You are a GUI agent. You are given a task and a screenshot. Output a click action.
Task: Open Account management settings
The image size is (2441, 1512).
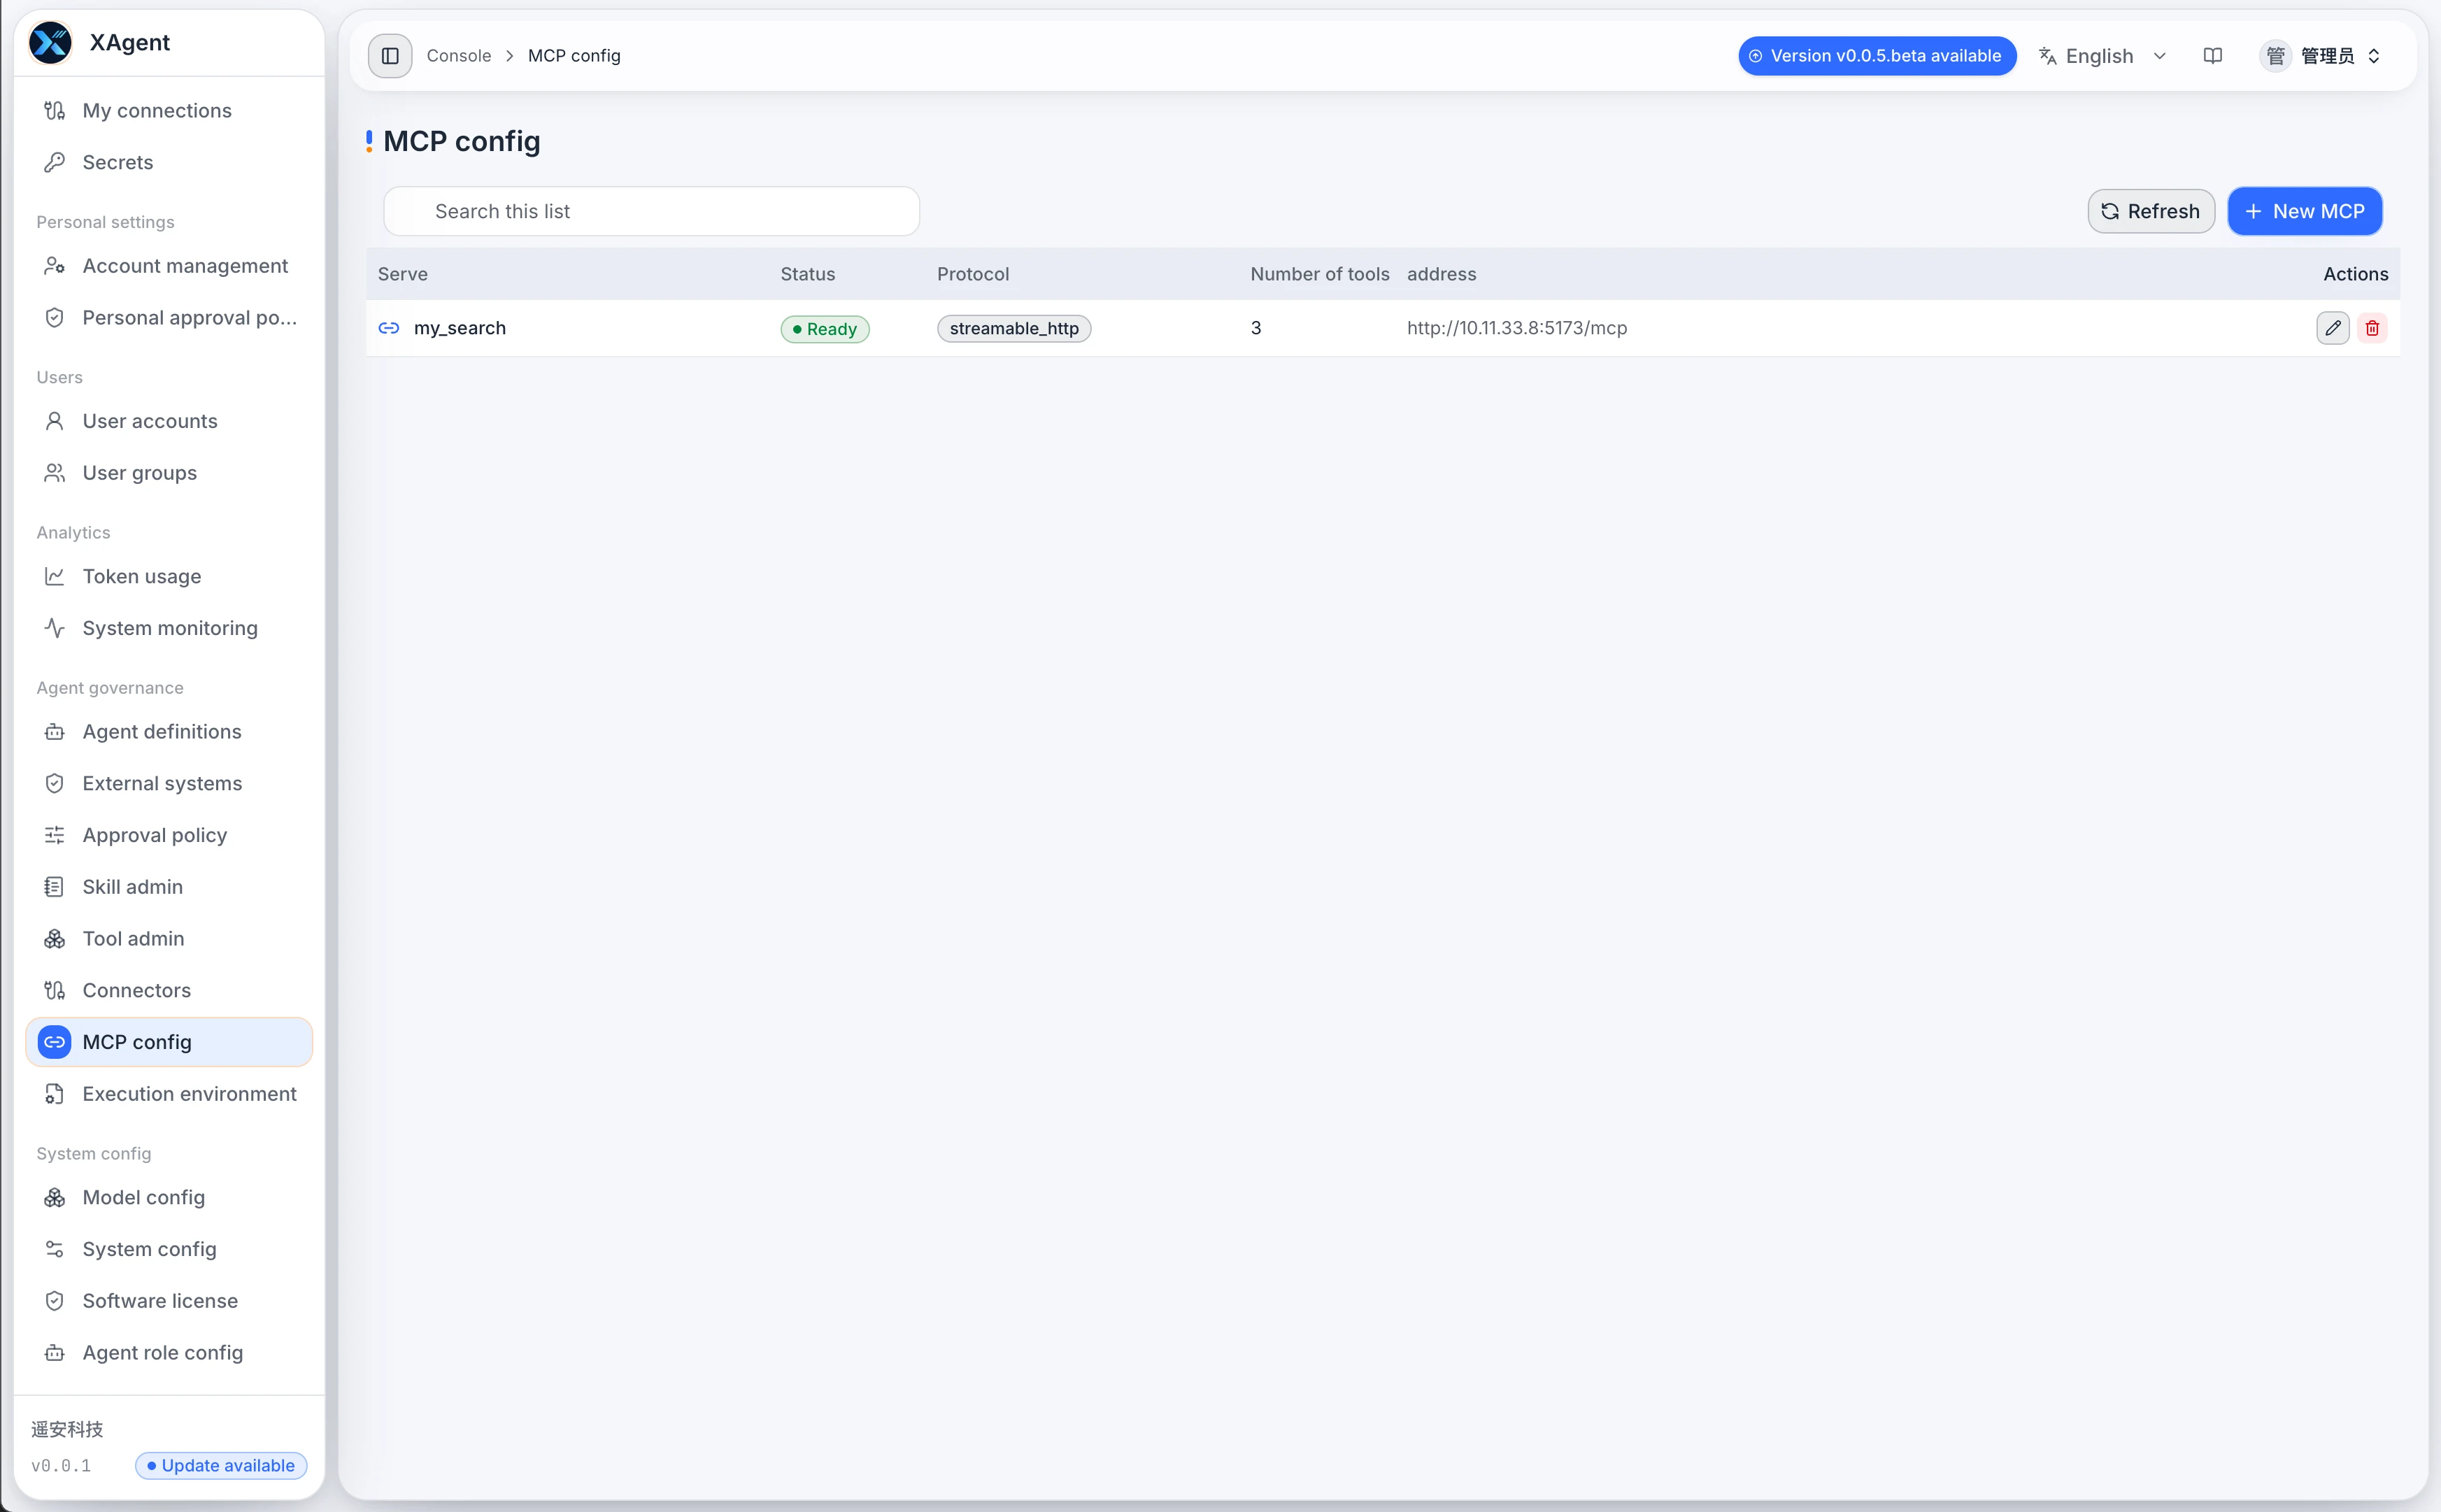169,266
